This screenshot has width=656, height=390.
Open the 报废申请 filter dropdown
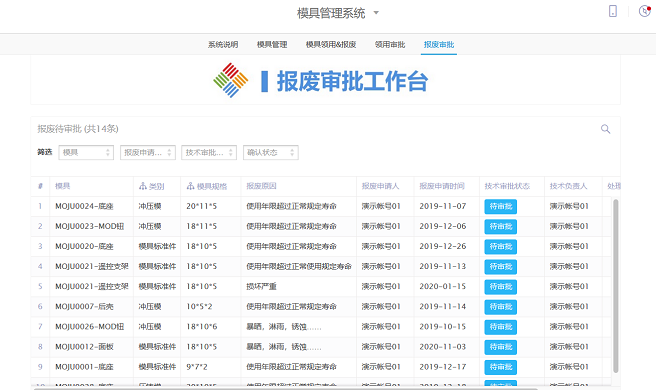click(x=148, y=153)
